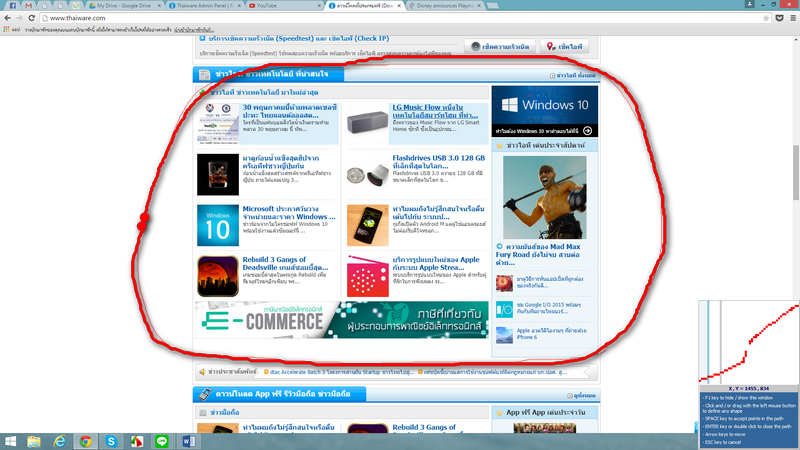Click App of the week star icon
The width and height of the screenshot is (800, 450).
[499, 413]
